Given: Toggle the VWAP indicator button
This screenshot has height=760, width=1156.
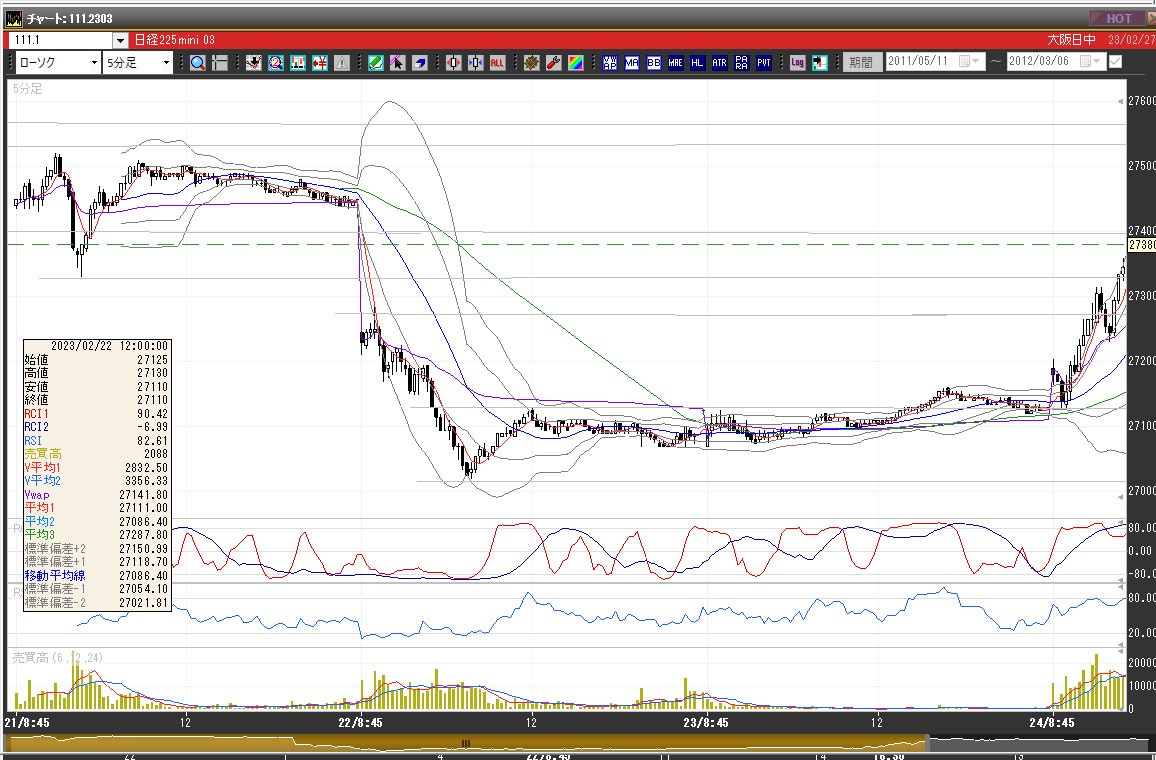Looking at the screenshot, I should pyautogui.click(x=610, y=63).
